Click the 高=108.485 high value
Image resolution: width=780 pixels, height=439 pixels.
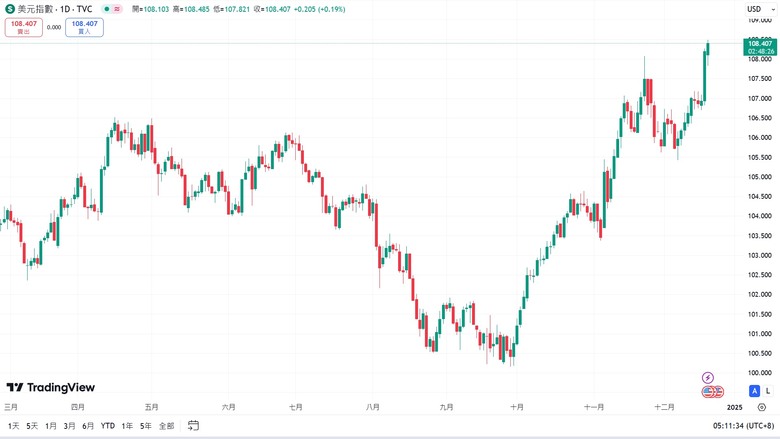click(x=191, y=9)
